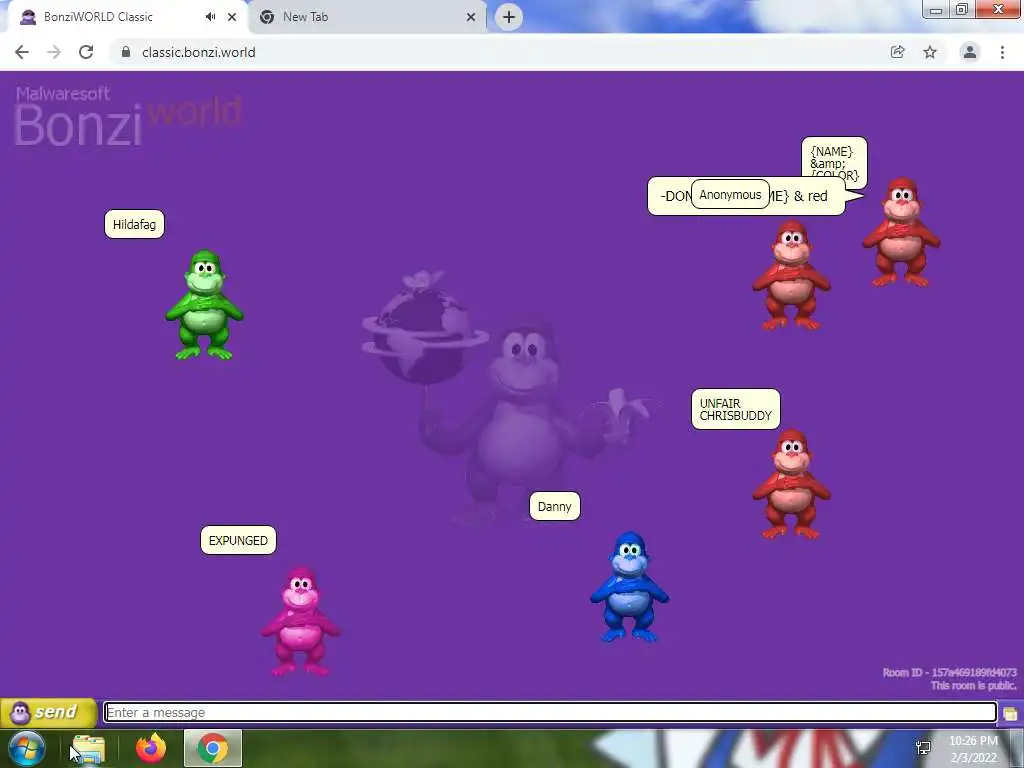
Task: Close the New Tab tab
Action: [x=471, y=17]
